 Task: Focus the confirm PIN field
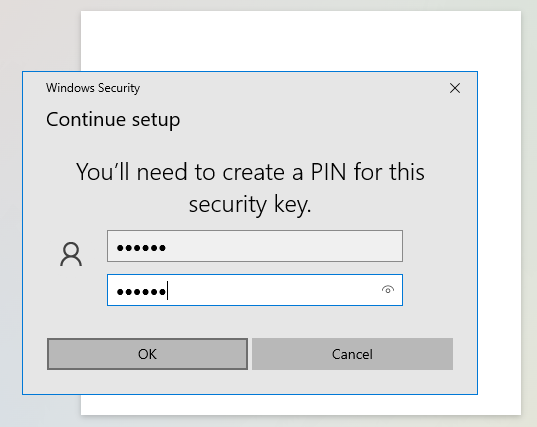[x=255, y=290]
